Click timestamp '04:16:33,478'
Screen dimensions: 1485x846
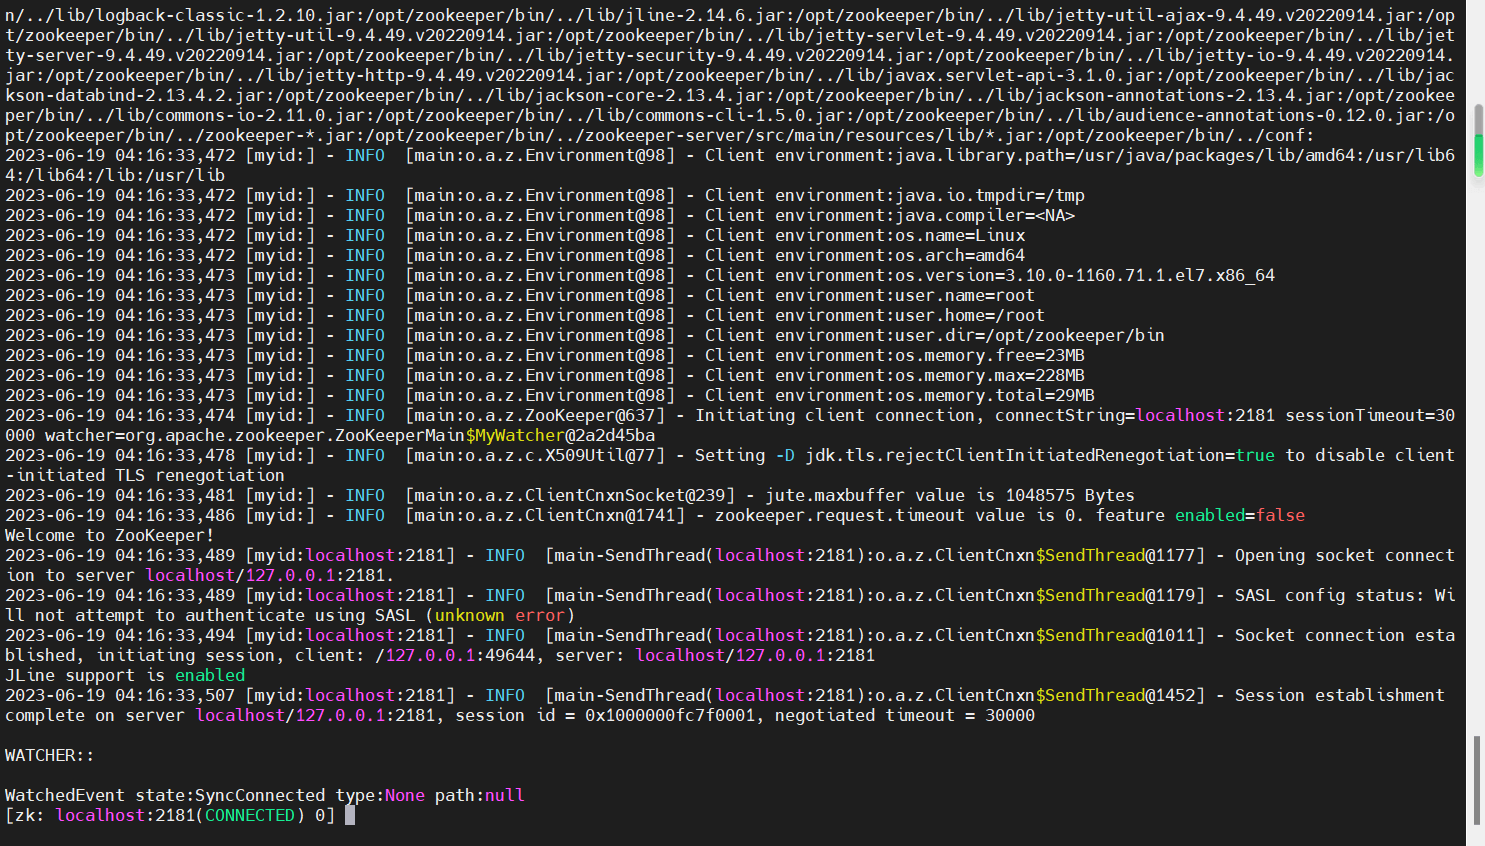[175, 455]
